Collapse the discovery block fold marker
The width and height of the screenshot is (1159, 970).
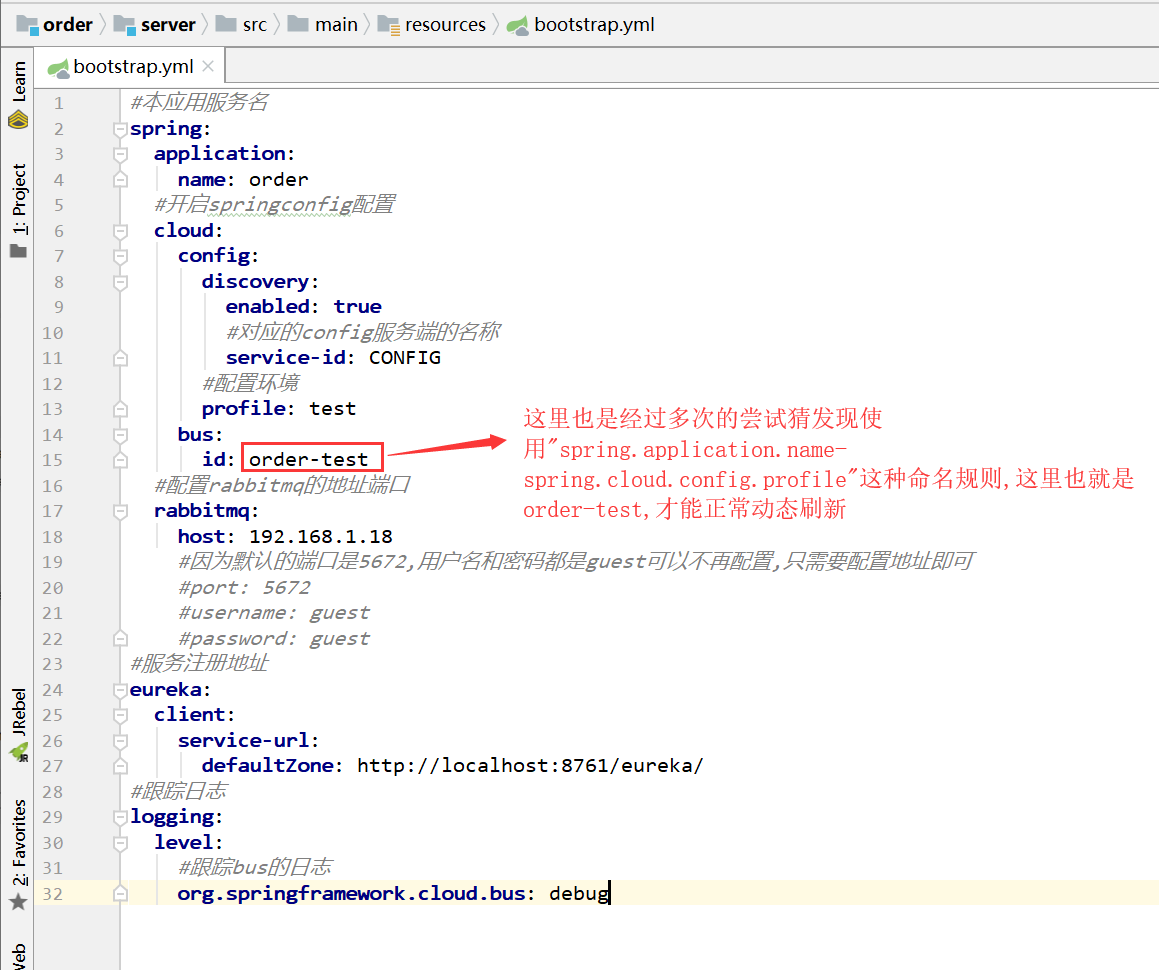point(120,282)
